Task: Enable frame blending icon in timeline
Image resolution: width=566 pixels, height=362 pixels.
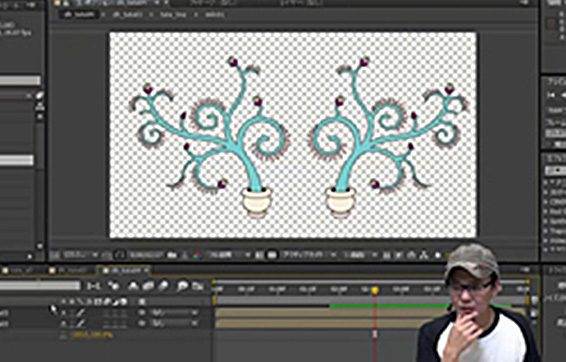Action: coord(148,286)
